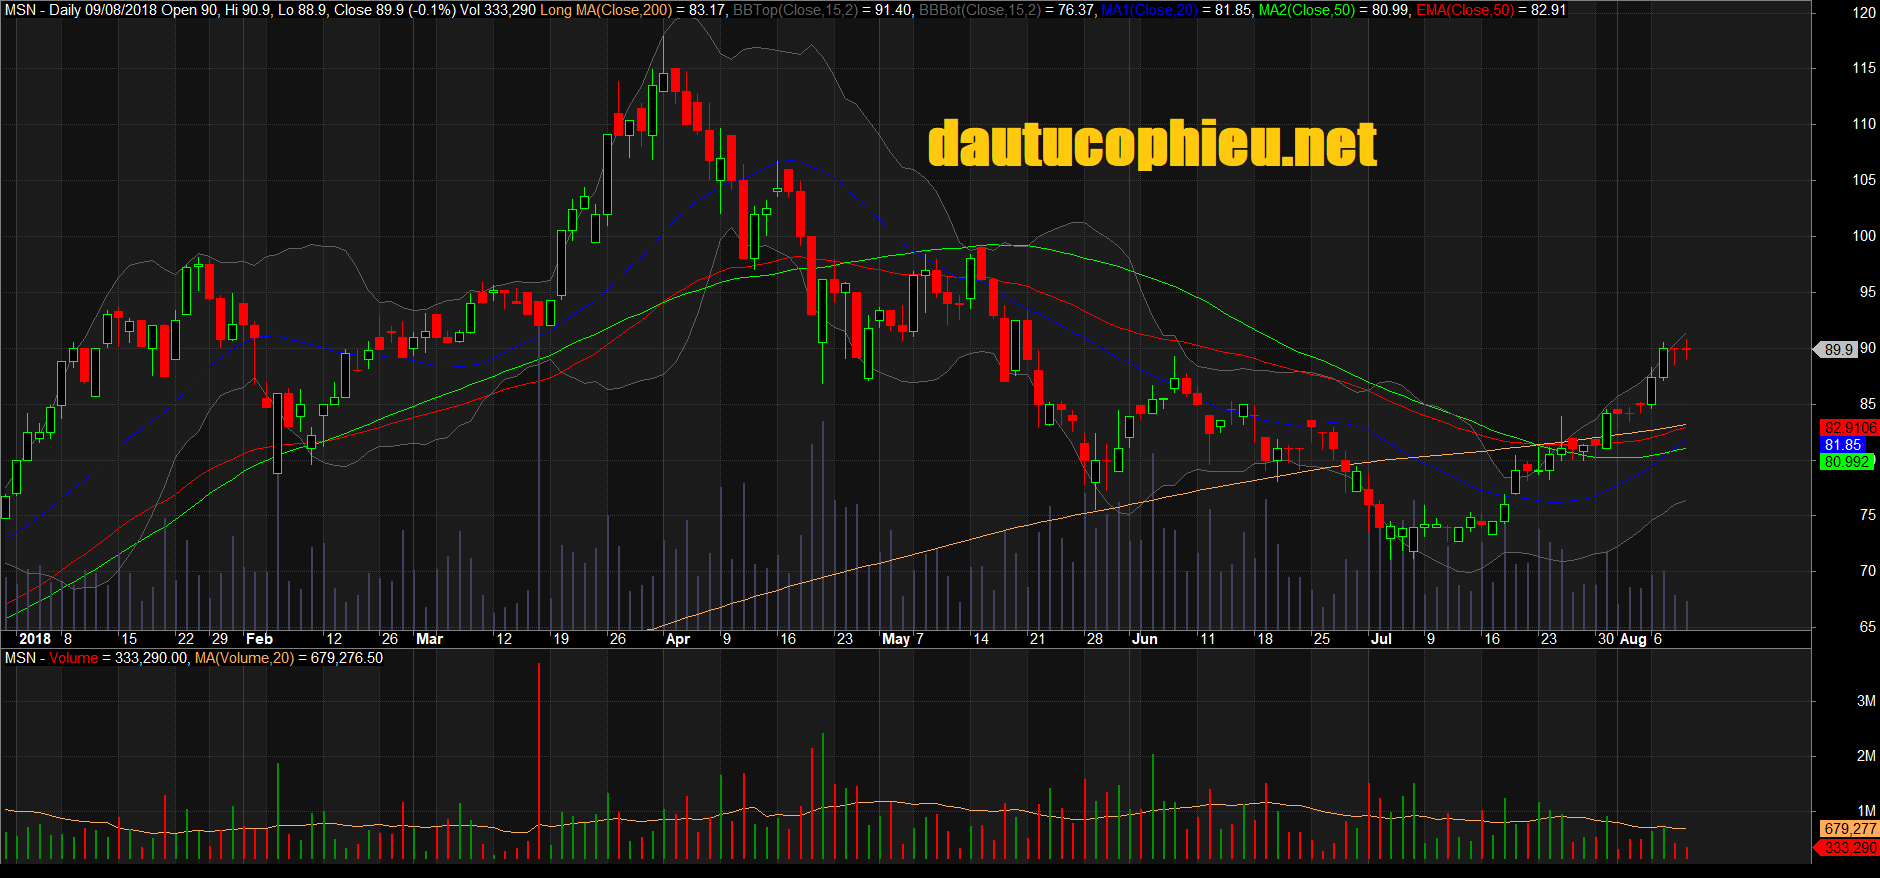The width and height of the screenshot is (1880, 878).
Task: Click the 65 price axis label
Action: point(1867,627)
